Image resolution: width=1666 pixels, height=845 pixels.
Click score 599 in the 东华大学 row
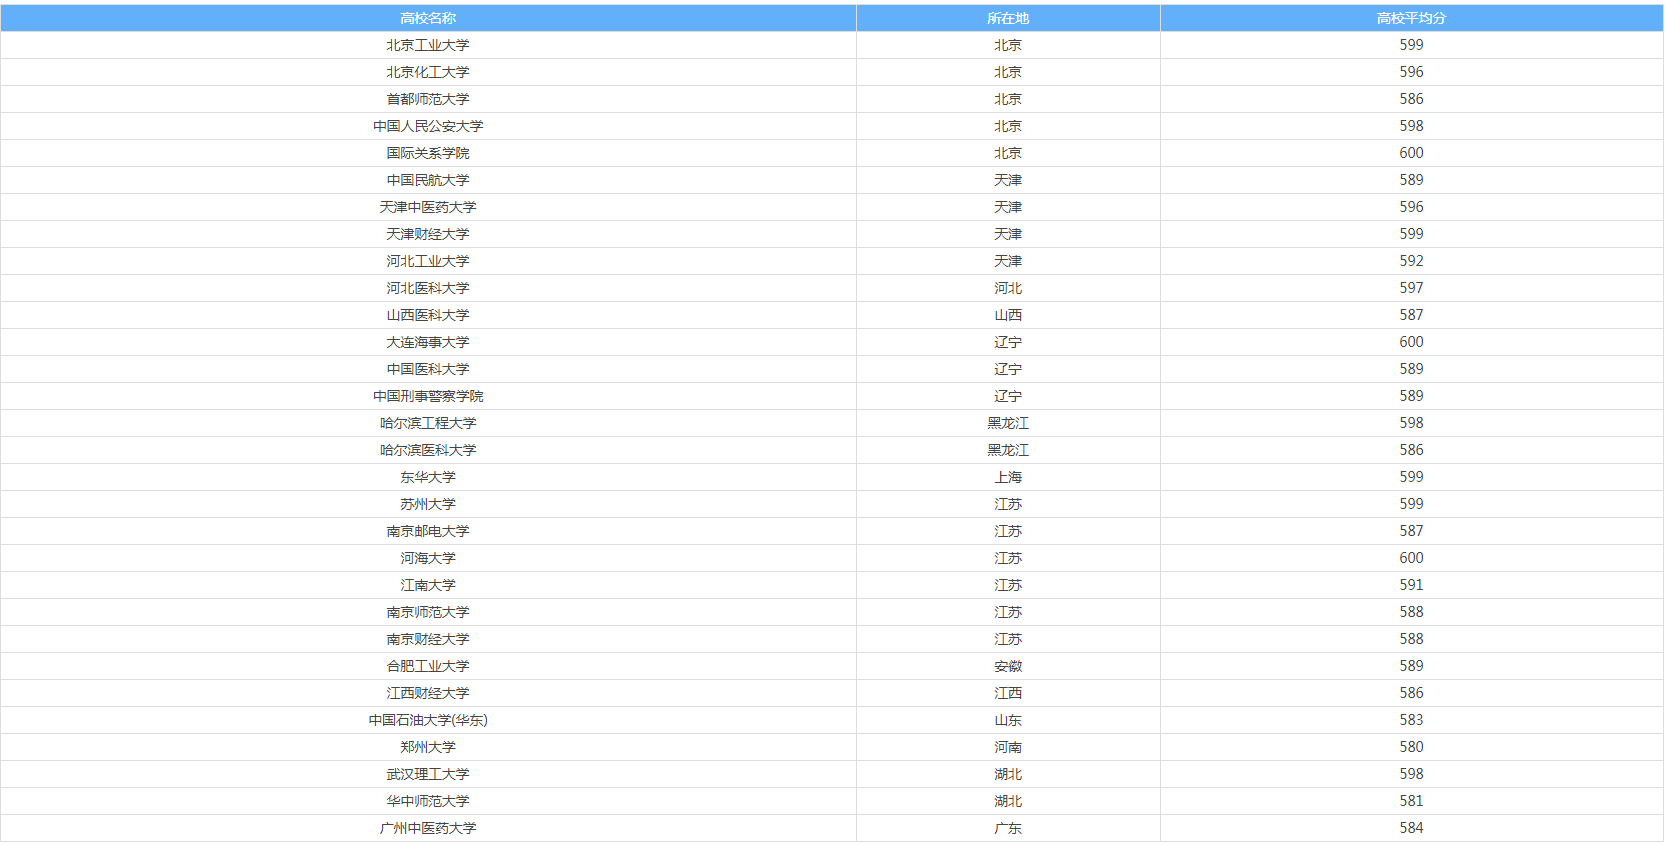click(x=1411, y=477)
